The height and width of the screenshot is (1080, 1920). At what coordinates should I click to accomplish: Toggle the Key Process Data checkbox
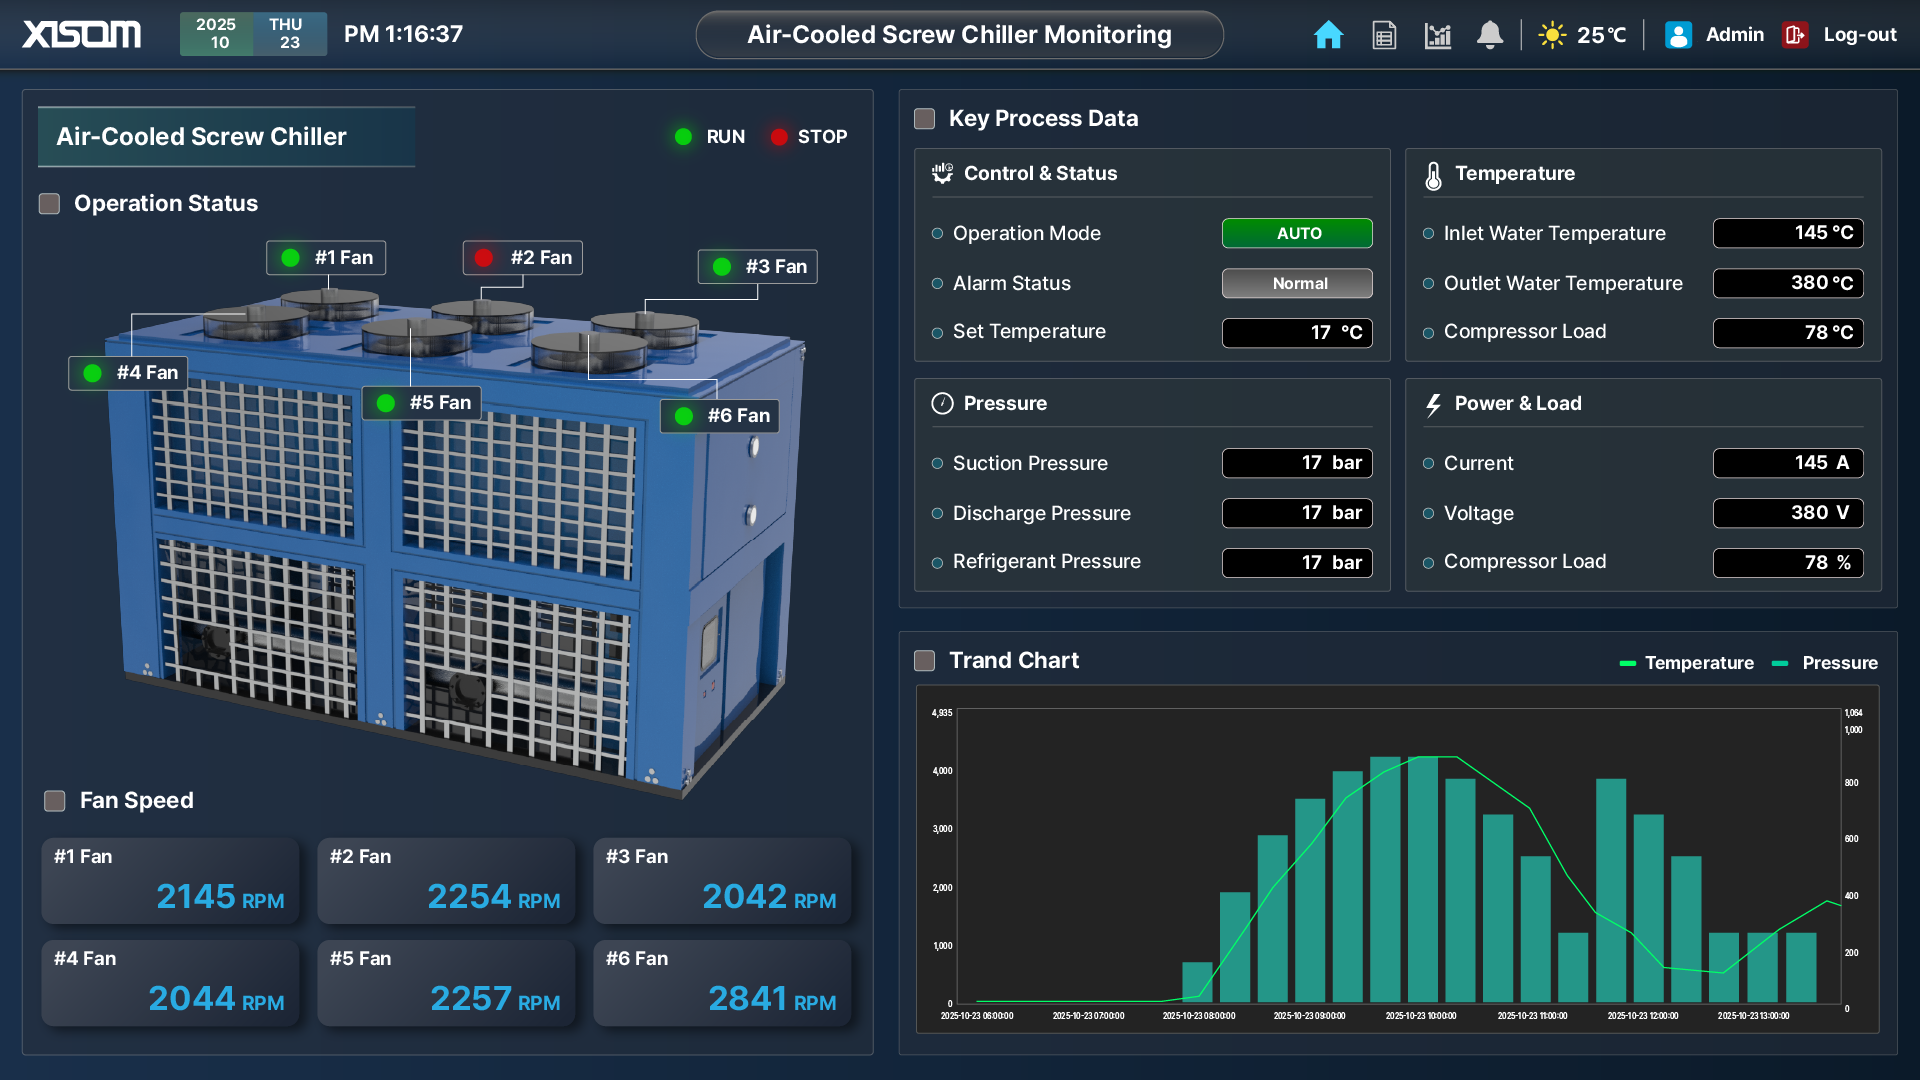coord(924,118)
